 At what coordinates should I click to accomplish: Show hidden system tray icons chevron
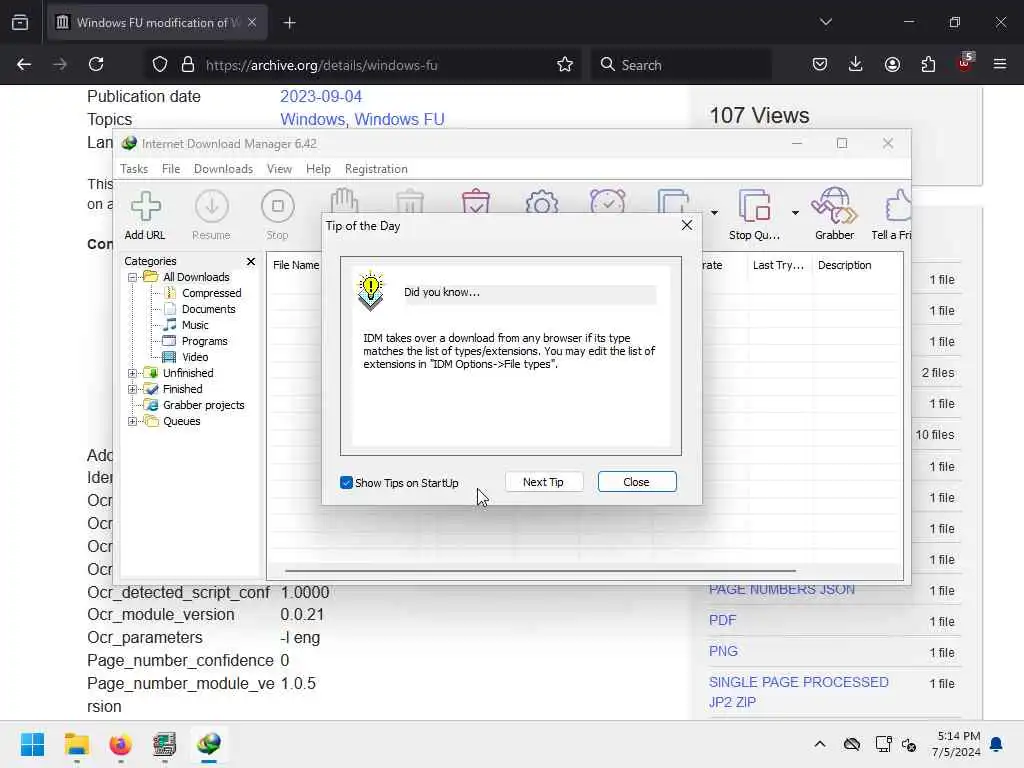pos(820,744)
